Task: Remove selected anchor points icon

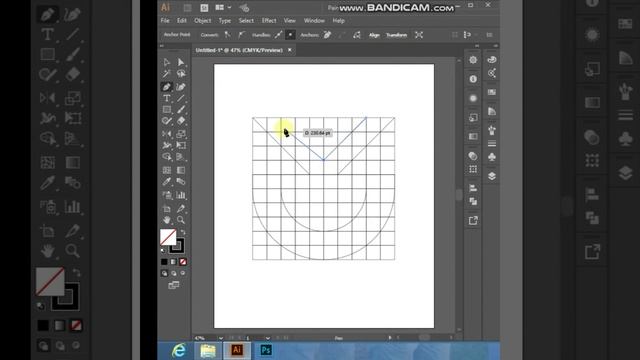Action: [x=327, y=35]
